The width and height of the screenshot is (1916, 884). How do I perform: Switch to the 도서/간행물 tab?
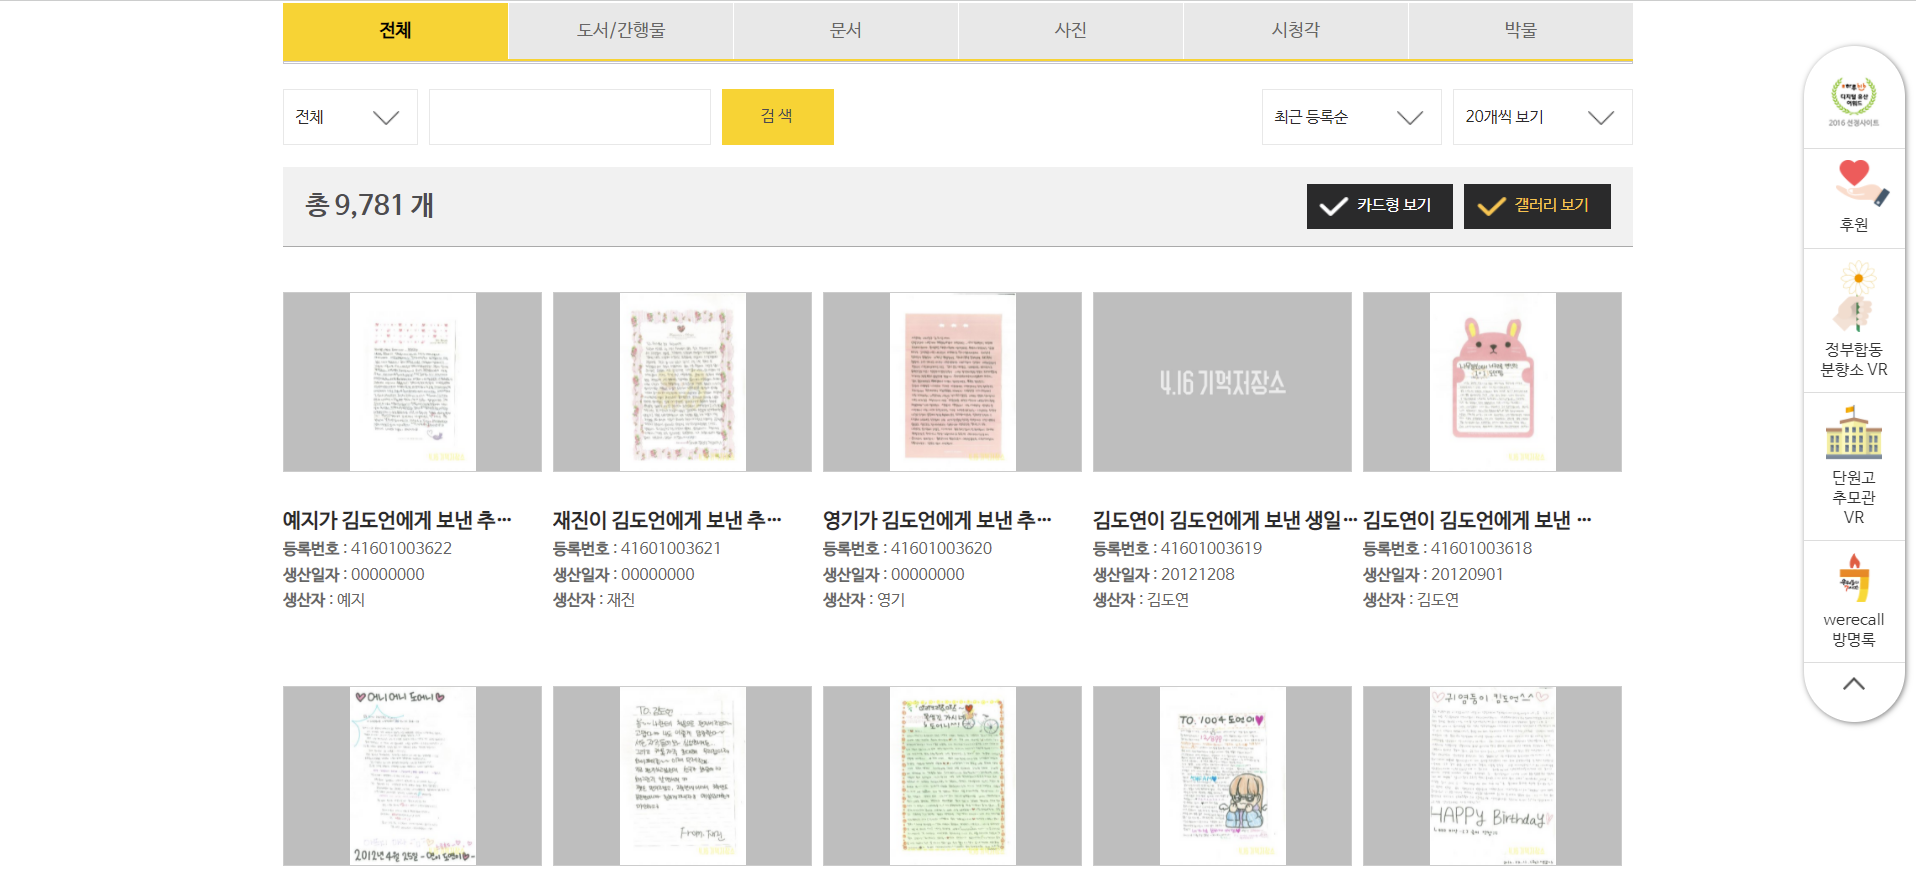[x=621, y=31]
